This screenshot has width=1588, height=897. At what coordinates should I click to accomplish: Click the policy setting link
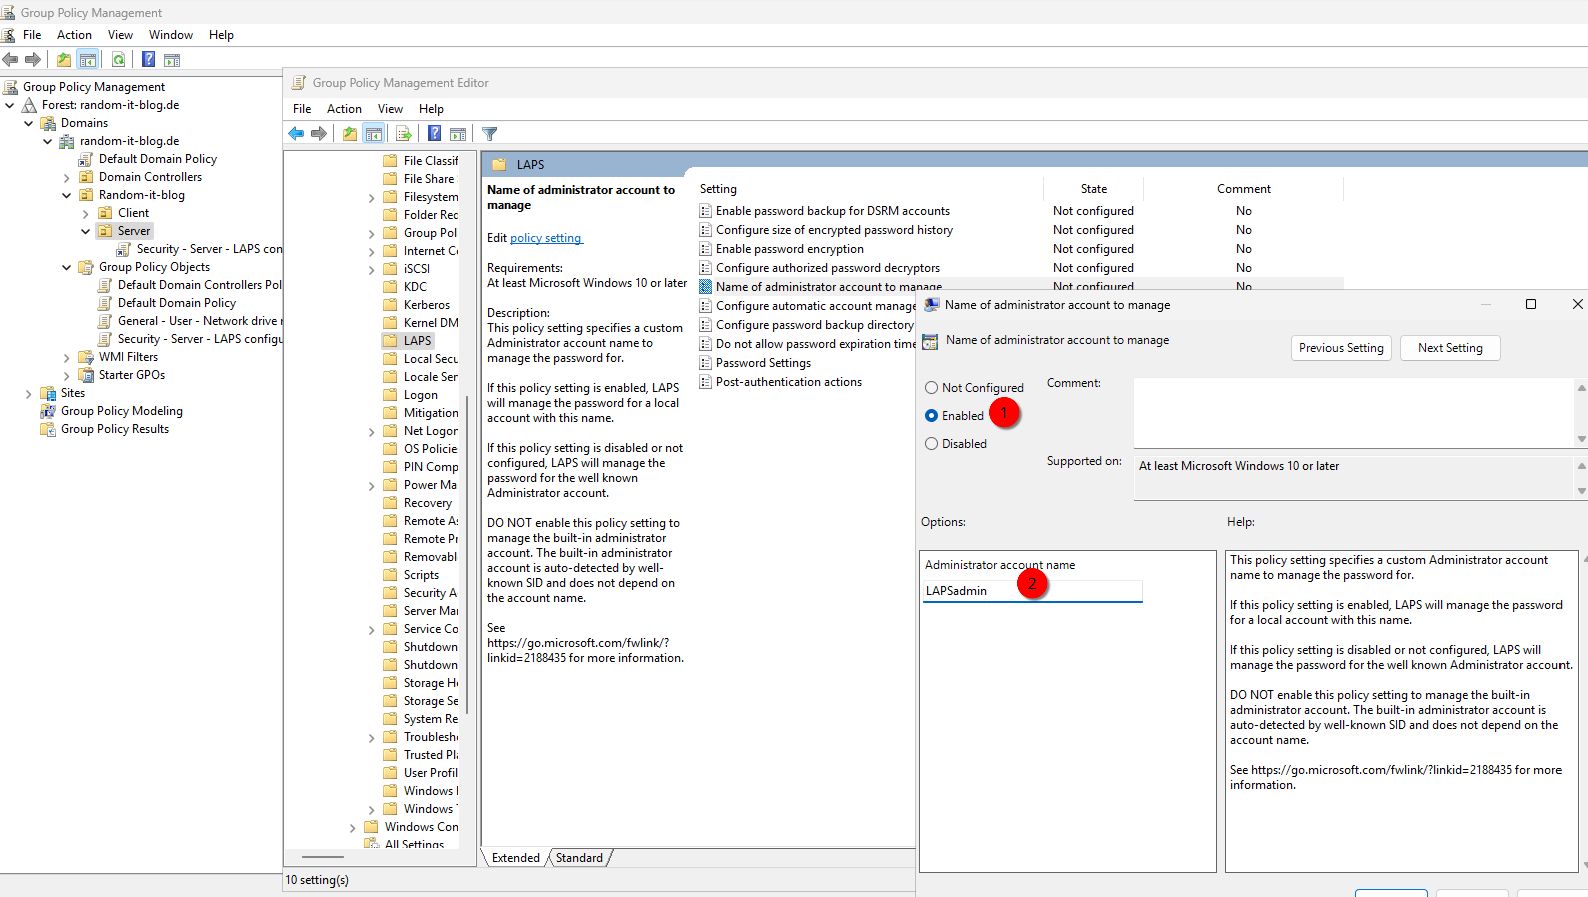(545, 238)
